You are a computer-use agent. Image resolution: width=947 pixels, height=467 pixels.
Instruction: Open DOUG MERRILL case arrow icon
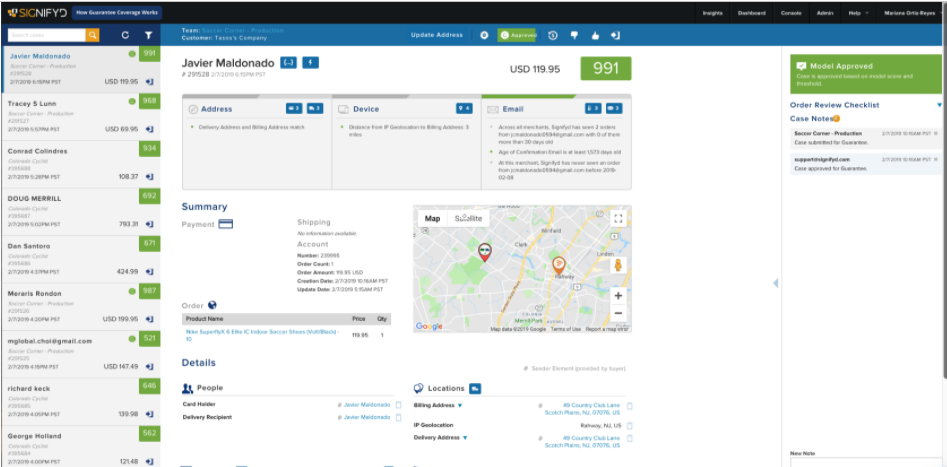149,224
